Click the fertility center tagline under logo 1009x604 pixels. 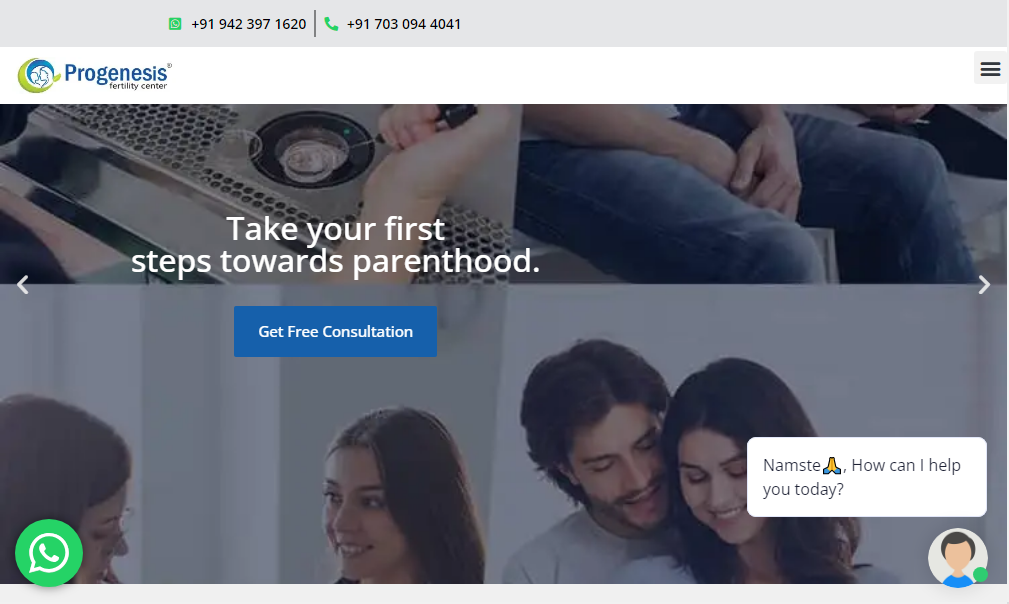click(138, 86)
